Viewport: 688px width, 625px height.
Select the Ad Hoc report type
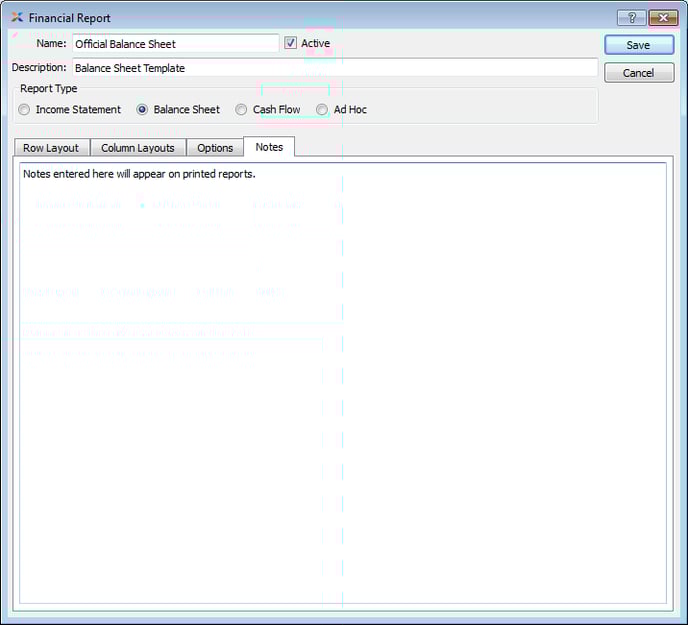322,110
